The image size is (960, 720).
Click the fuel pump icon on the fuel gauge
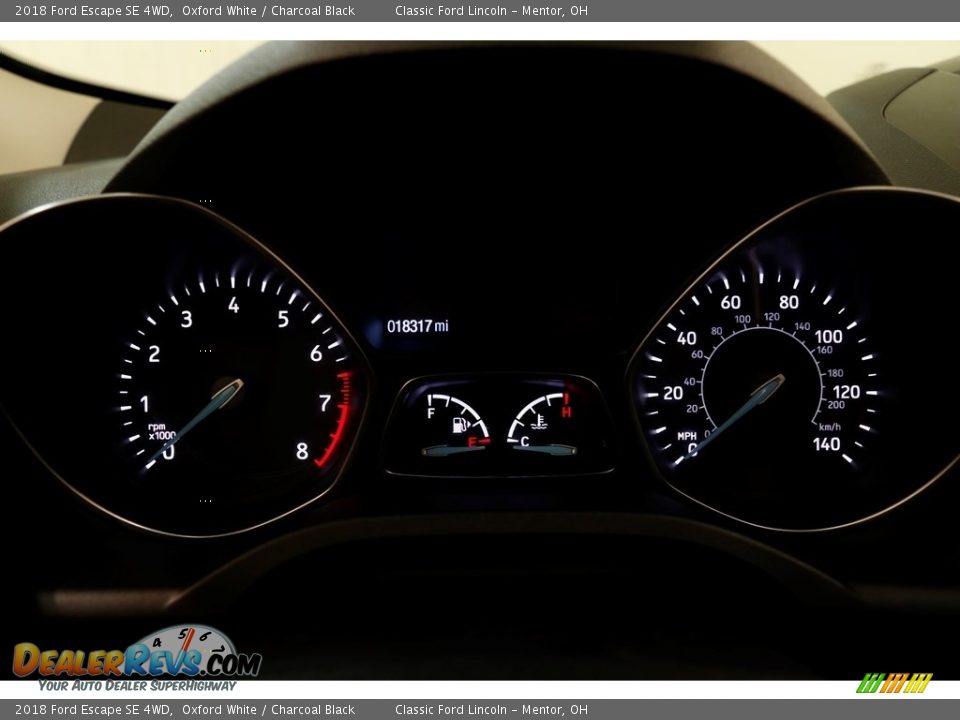click(x=460, y=425)
